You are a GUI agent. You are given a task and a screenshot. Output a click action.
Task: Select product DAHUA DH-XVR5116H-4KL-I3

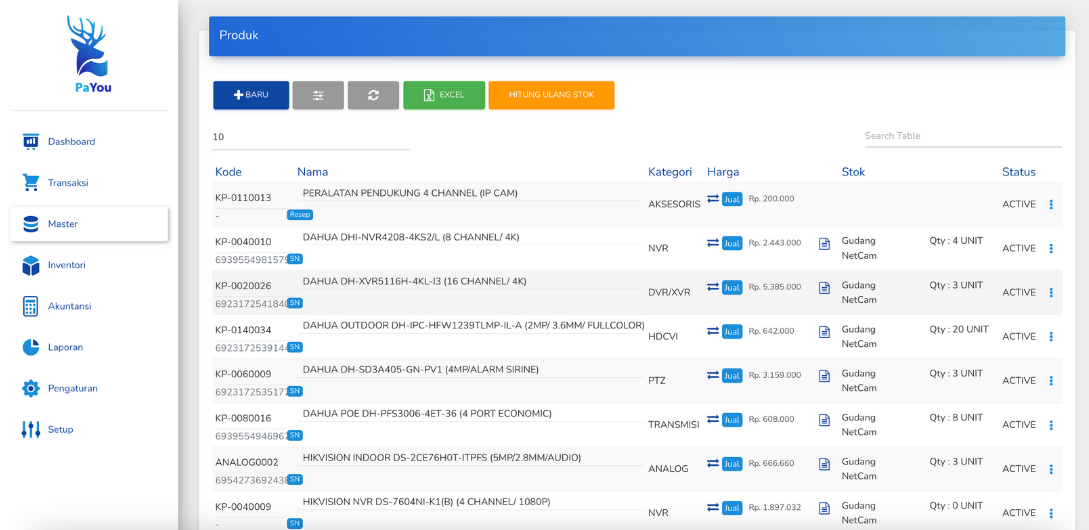click(415, 281)
